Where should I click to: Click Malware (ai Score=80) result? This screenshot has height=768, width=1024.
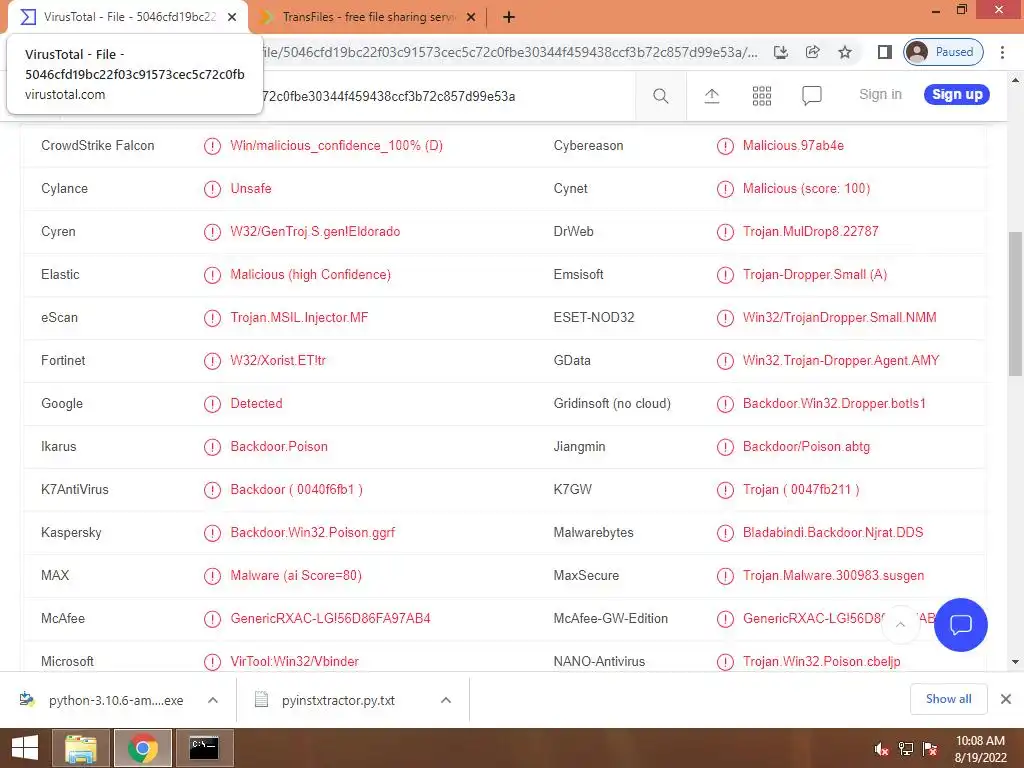[296, 576]
